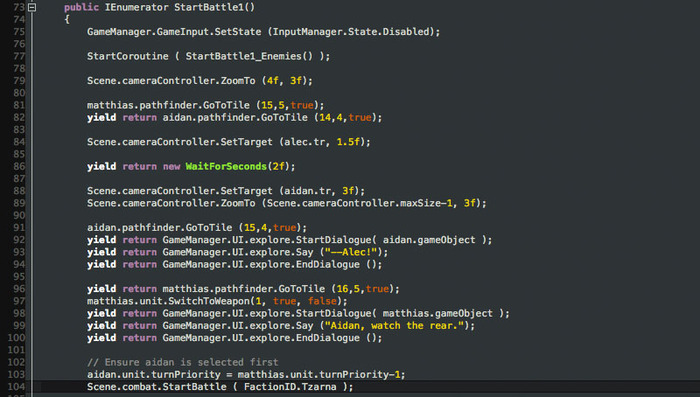Click the ZoomTo call on line 79
This screenshot has height=397, width=700.
[x=238, y=81]
